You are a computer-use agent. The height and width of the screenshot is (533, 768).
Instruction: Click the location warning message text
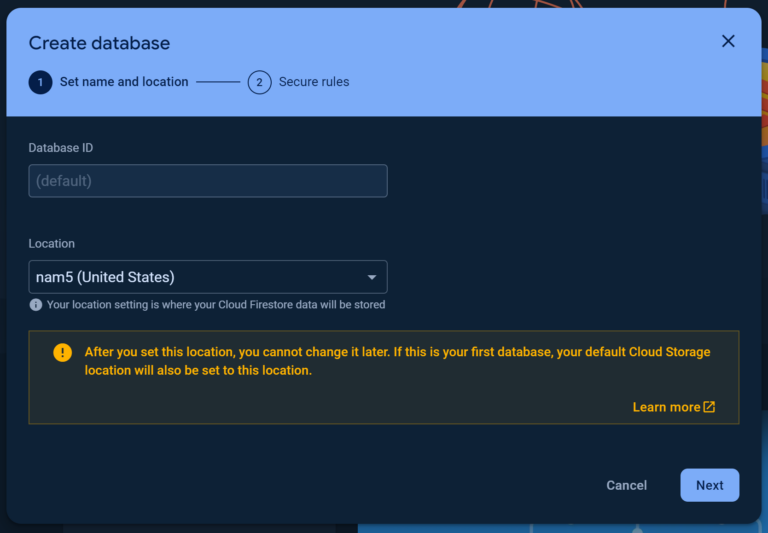coord(397,361)
